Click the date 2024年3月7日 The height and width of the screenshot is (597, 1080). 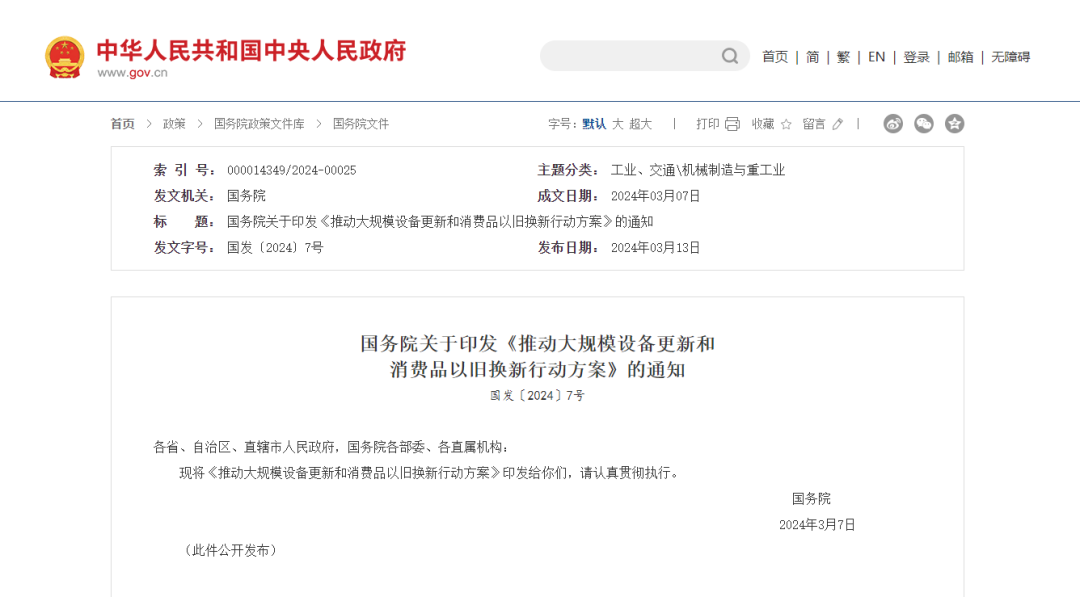coord(817,525)
